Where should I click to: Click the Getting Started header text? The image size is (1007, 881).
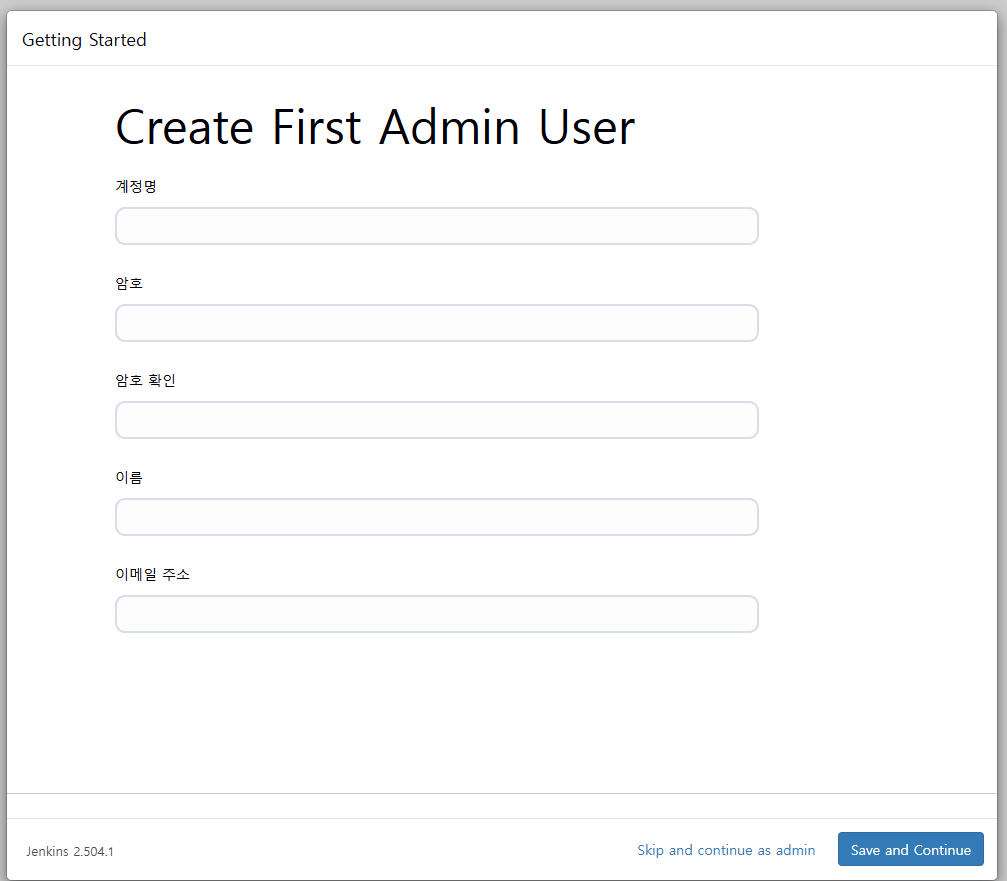[x=84, y=40]
